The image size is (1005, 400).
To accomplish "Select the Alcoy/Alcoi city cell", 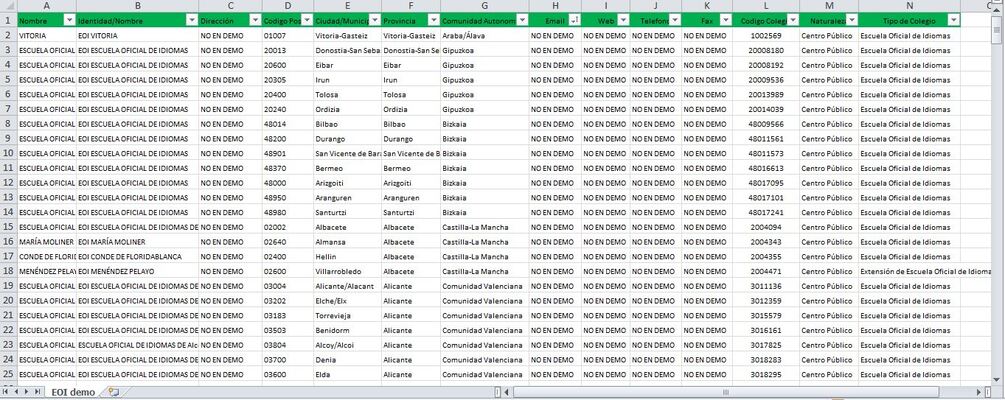I will pos(347,345).
